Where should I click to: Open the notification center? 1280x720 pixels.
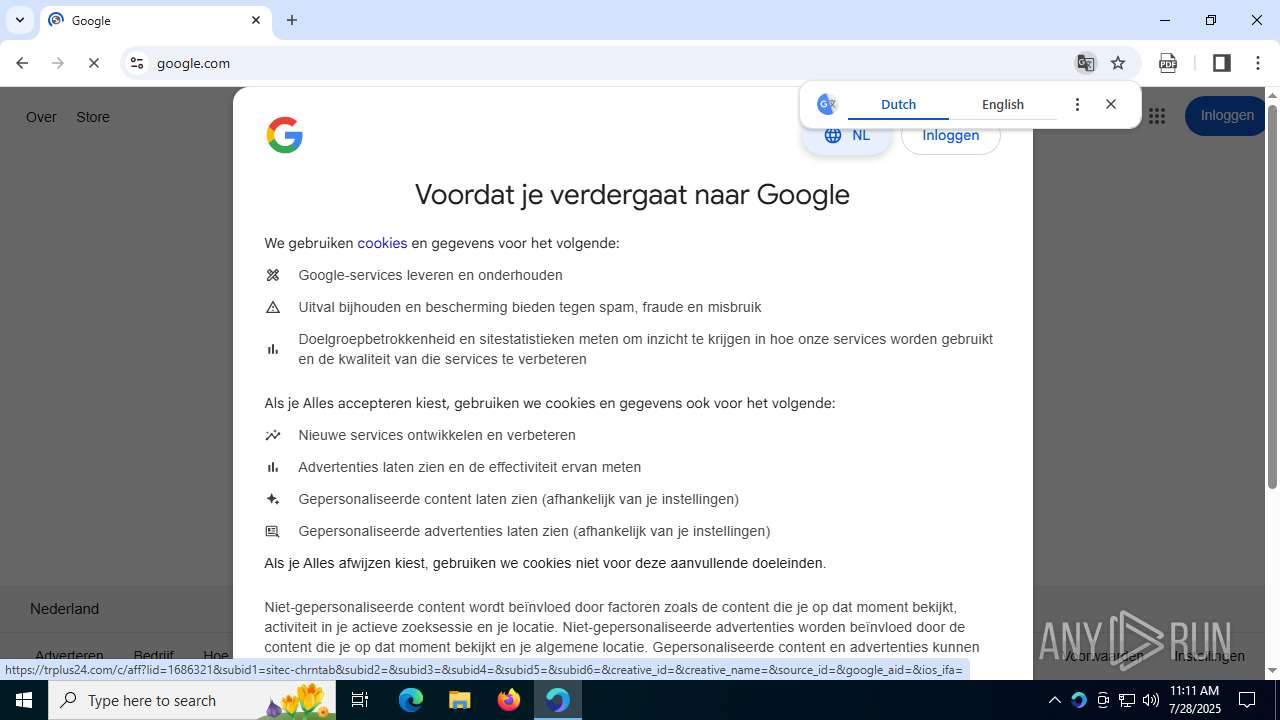point(1247,700)
